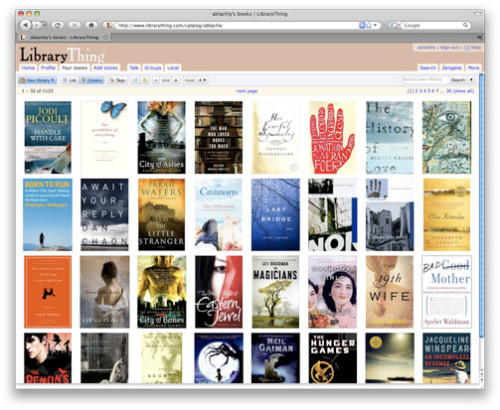Open the More tab
The width and height of the screenshot is (500, 410).
[x=473, y=68]
